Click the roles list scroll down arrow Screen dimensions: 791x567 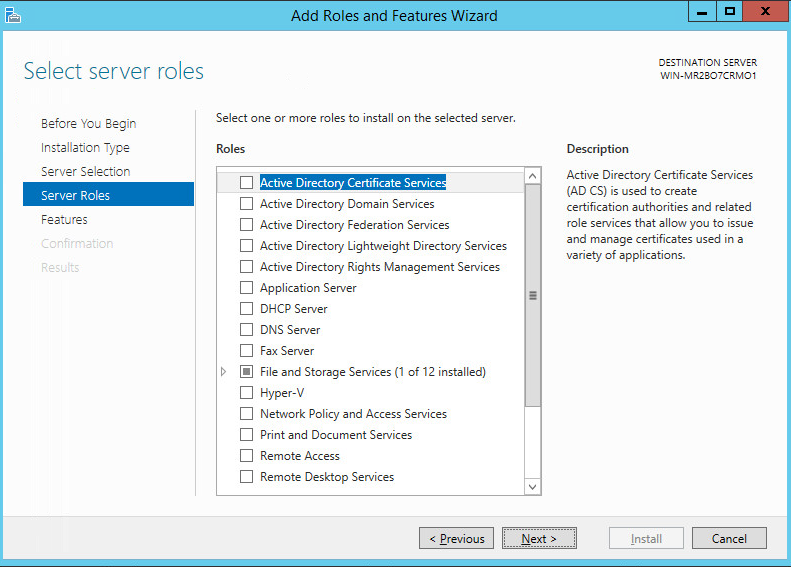[x=533, y=486]
